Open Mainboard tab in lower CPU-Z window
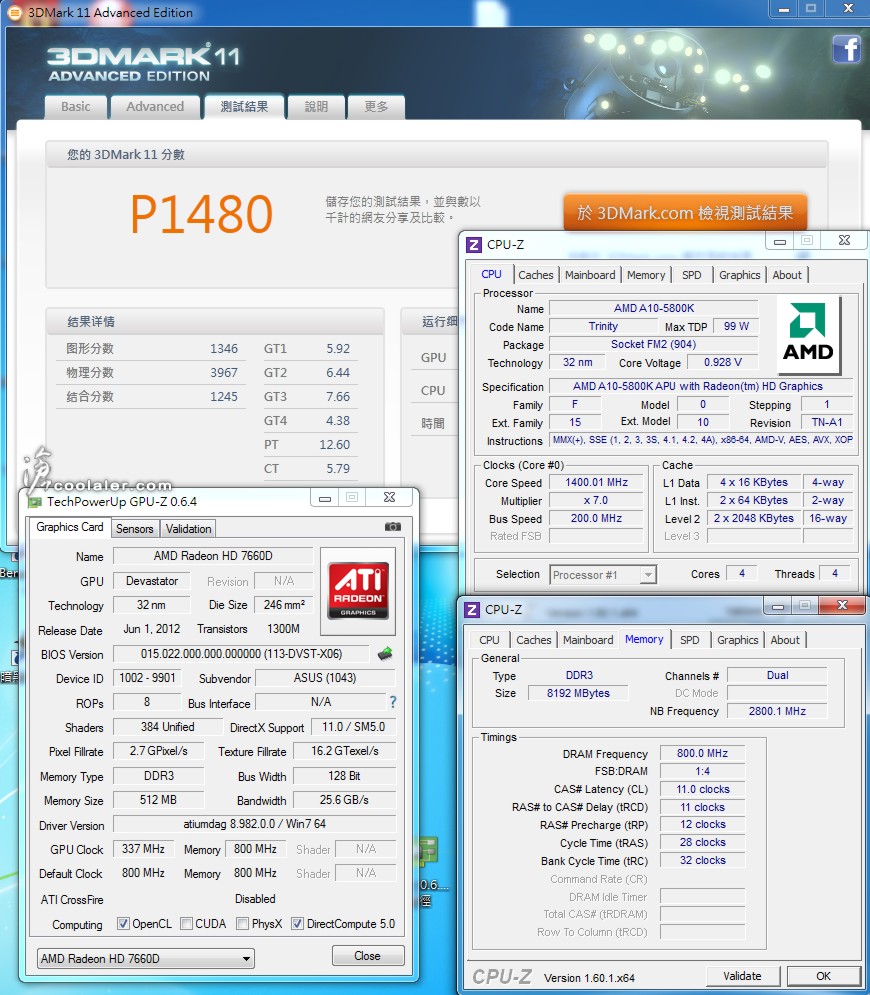Screen dimensions: 870x995 click(588, 640)
